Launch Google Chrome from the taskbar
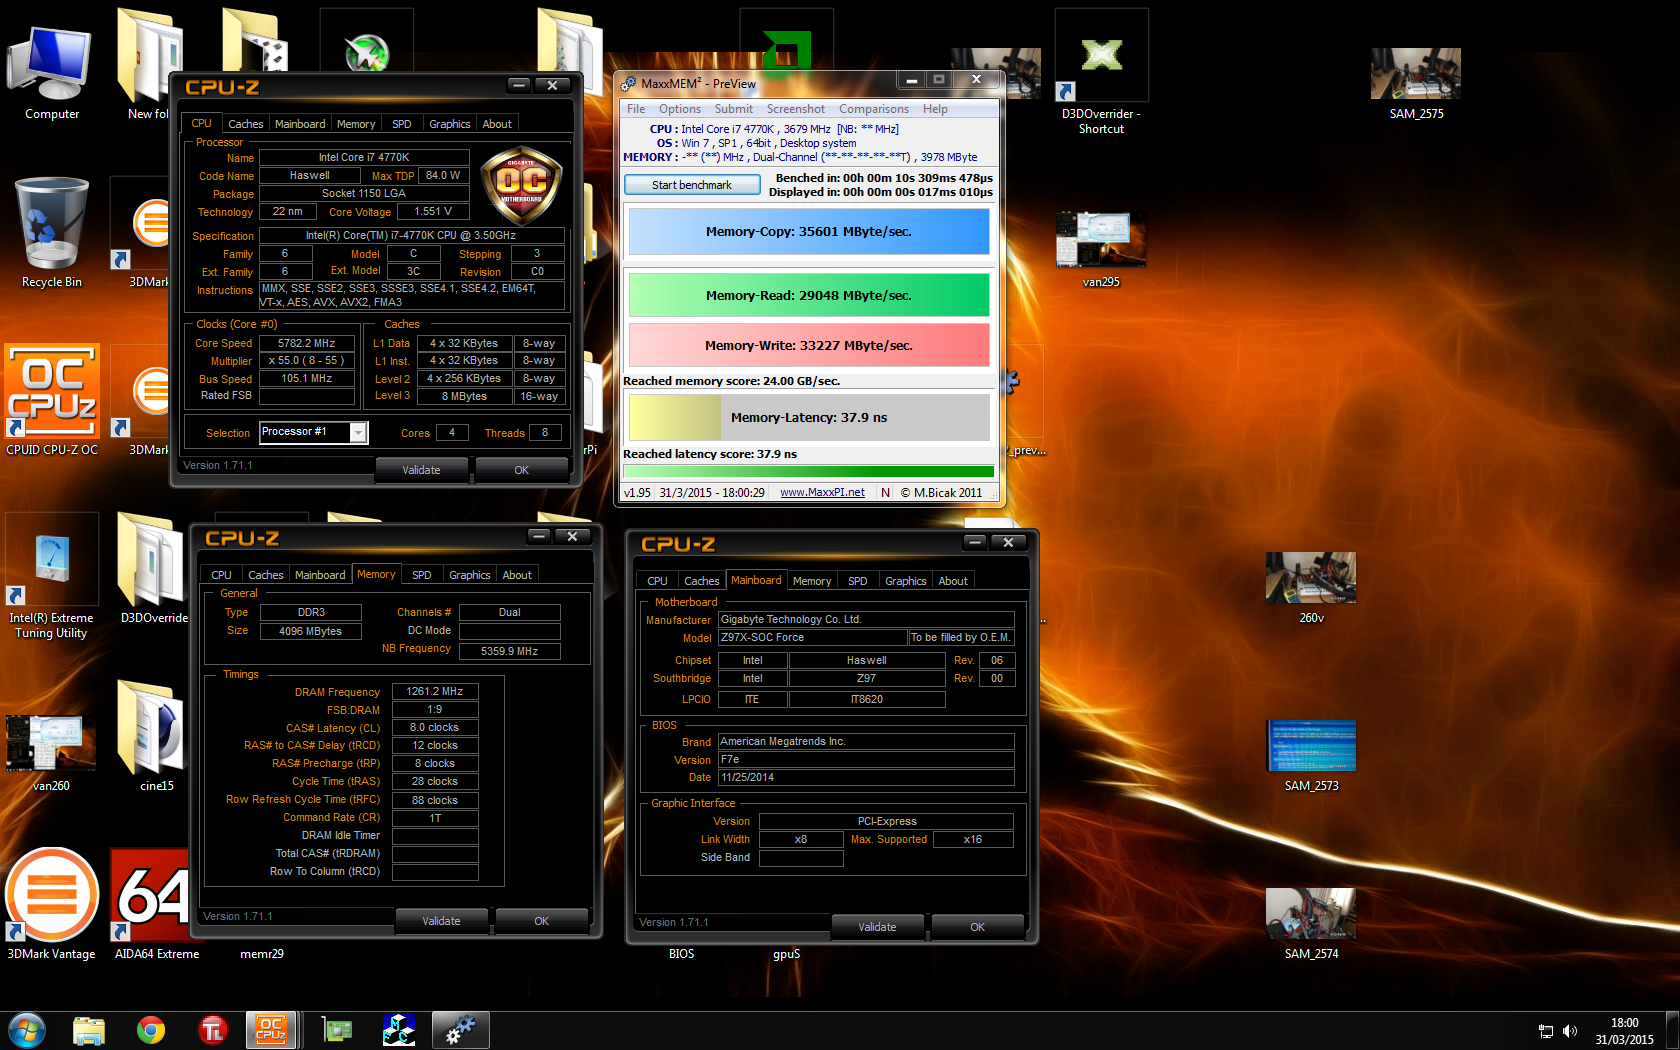Image resolution: width=1680 pixels, height=1050 pixels. pos(151,1030)
